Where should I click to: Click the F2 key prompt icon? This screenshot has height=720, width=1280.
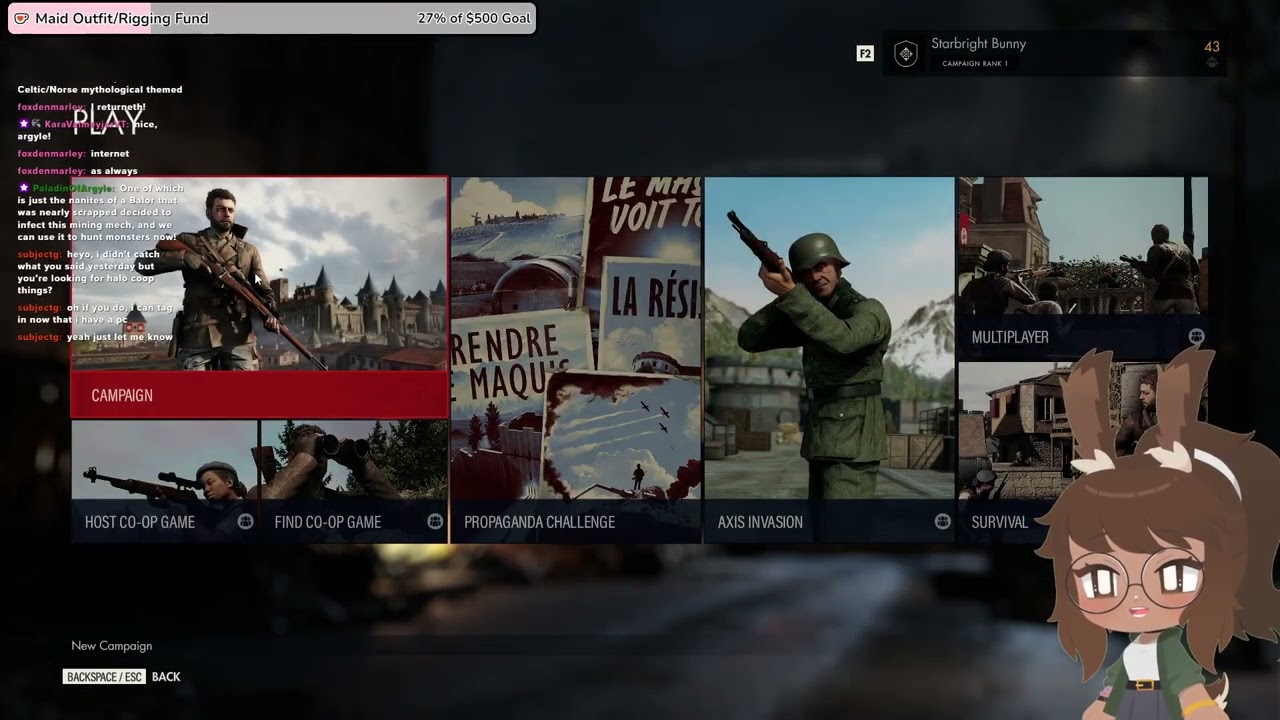click(x=865, y=54)
